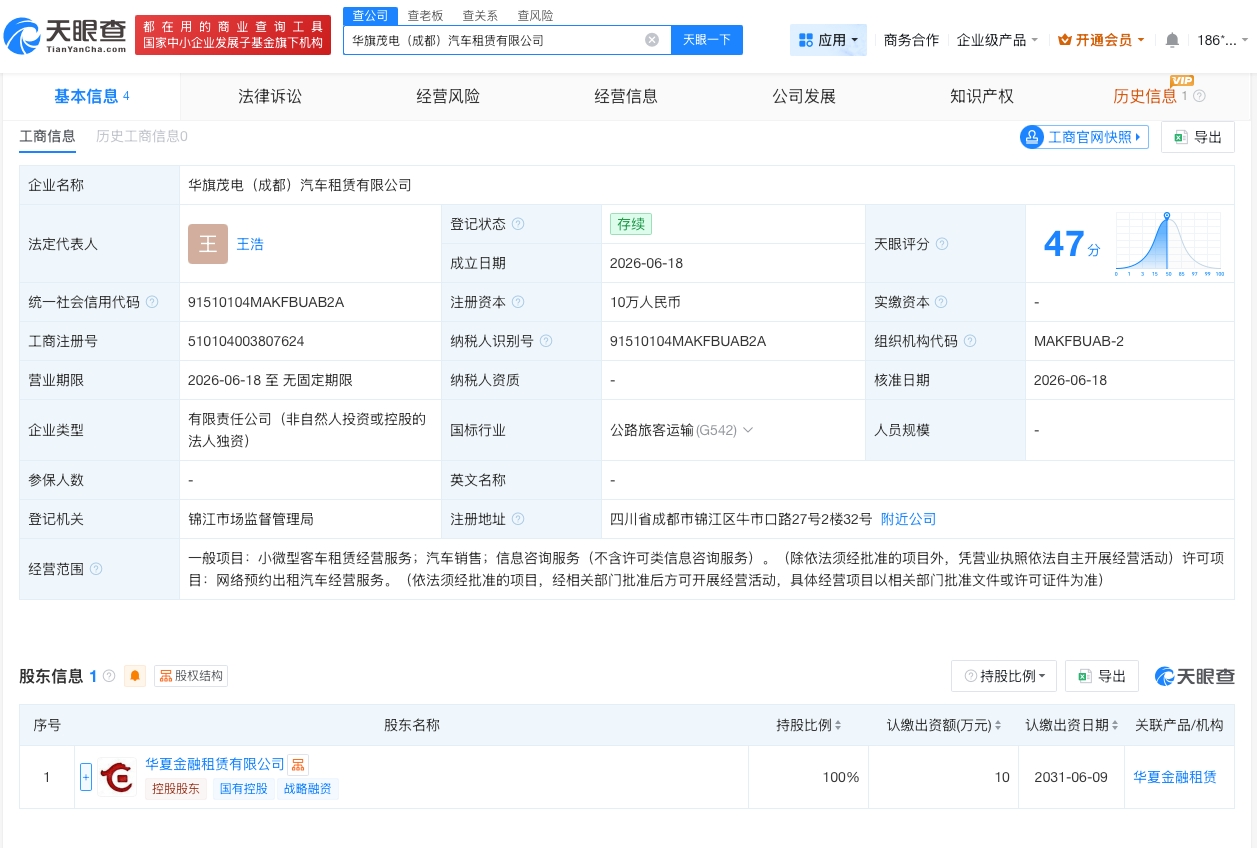The width and height of the screenshot is (1257, 848).
Task: Open the 开通会员 dropdown
Action: point(1101,40)
